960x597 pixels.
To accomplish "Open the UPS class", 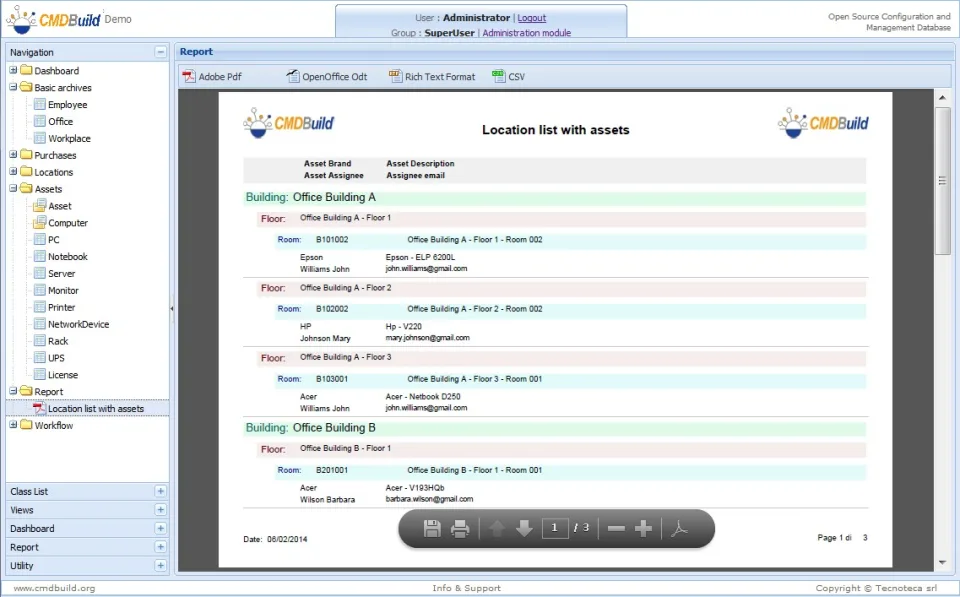I will coord(56,358).
